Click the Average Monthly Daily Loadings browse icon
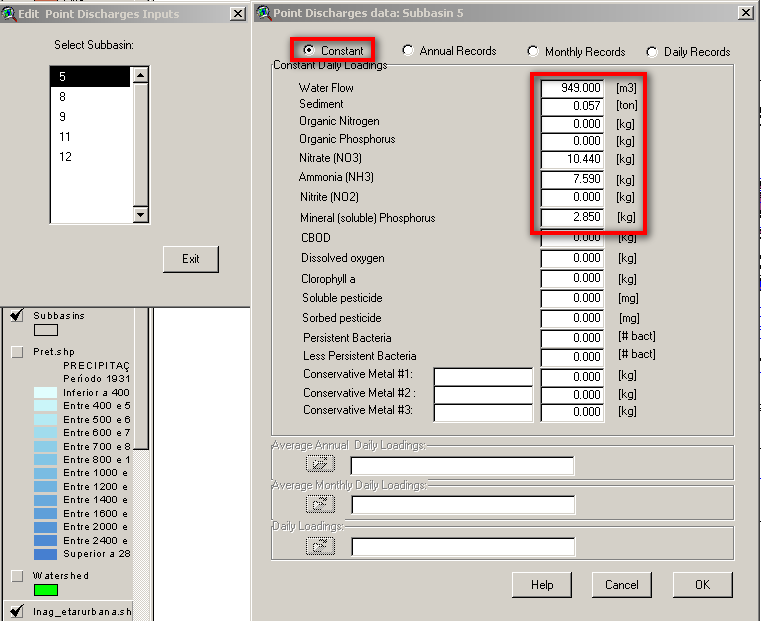 (x=320, y=505)
